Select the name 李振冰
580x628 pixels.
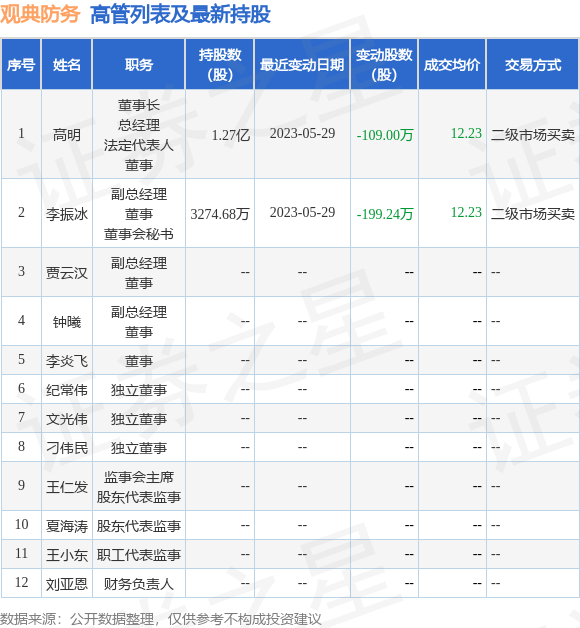pyautogui.click(x=66, y=214)
